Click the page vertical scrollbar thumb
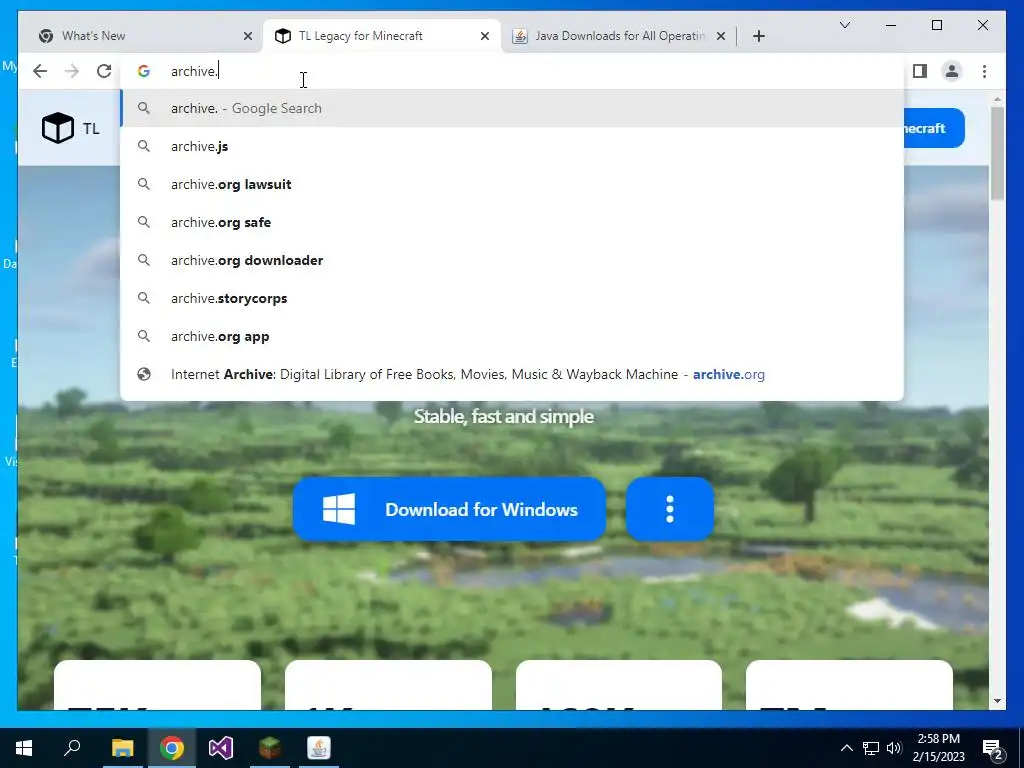Image resolution: width=1024 pixels, height=768 pixels. tap(997, 153)
